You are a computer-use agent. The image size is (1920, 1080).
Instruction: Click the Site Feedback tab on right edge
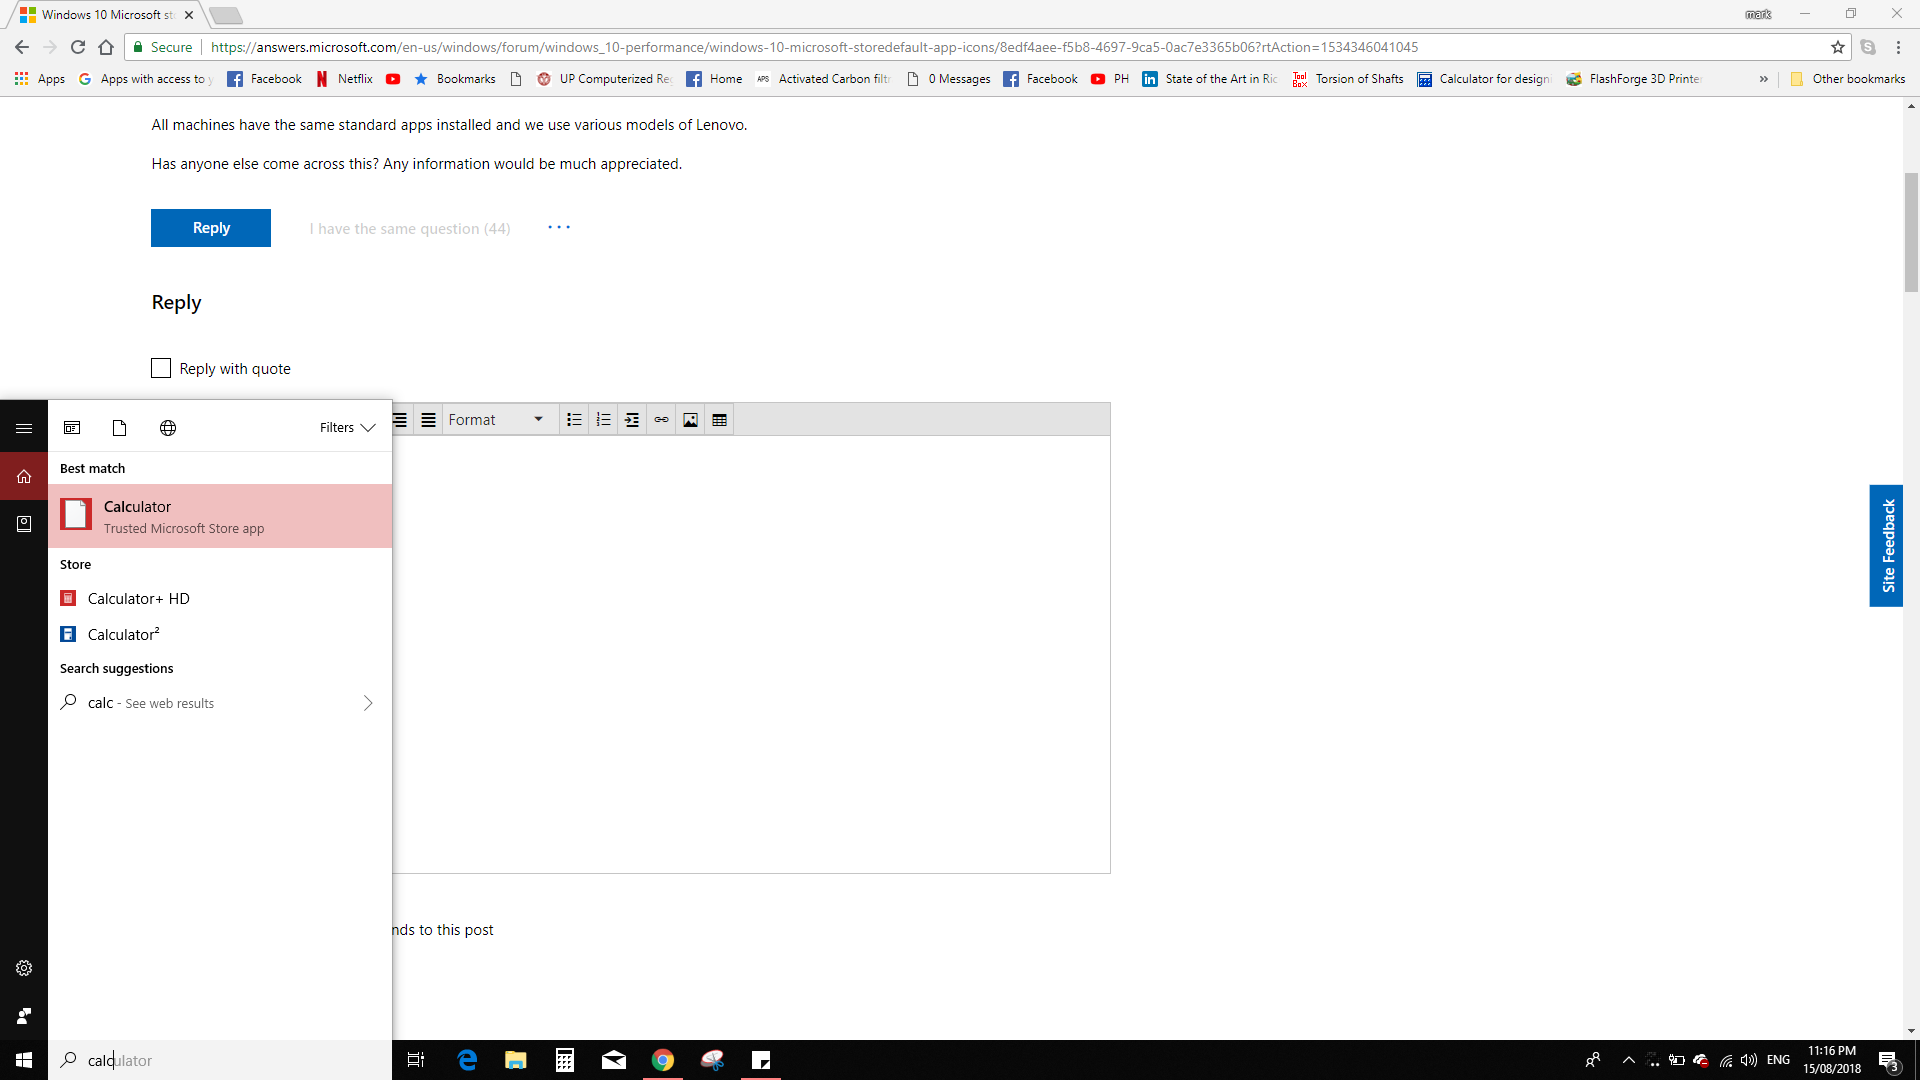pos(1888,545)
